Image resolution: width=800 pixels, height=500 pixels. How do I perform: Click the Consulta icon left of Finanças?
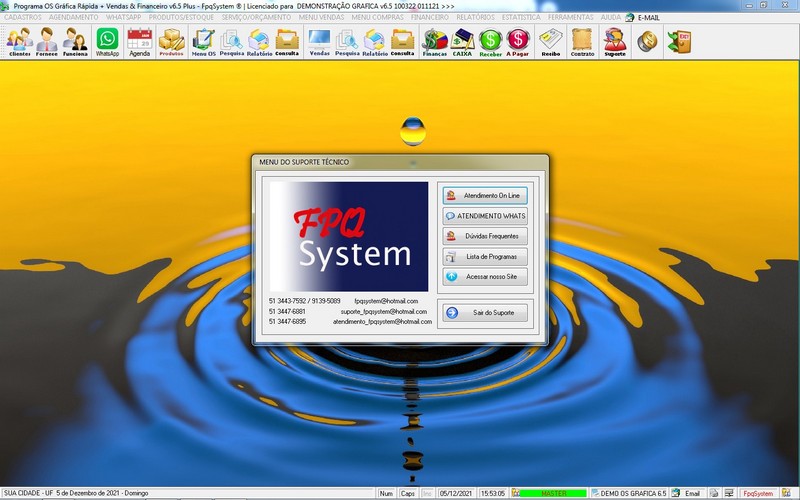[x=403, y=42]
